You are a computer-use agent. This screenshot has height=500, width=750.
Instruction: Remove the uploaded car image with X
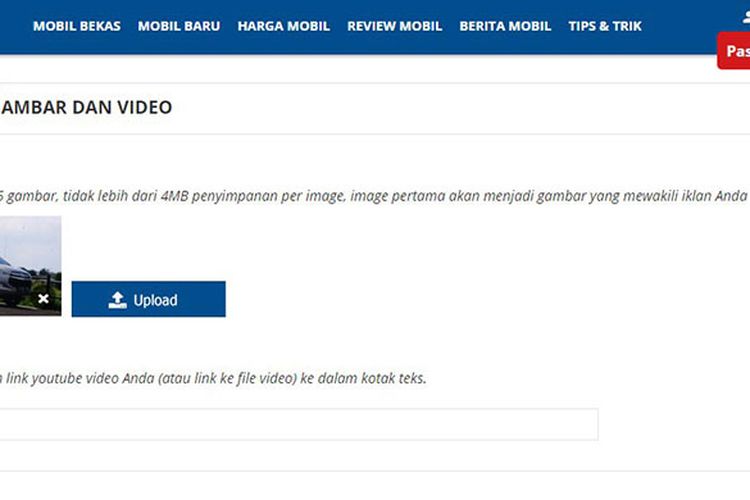[43, 298]
